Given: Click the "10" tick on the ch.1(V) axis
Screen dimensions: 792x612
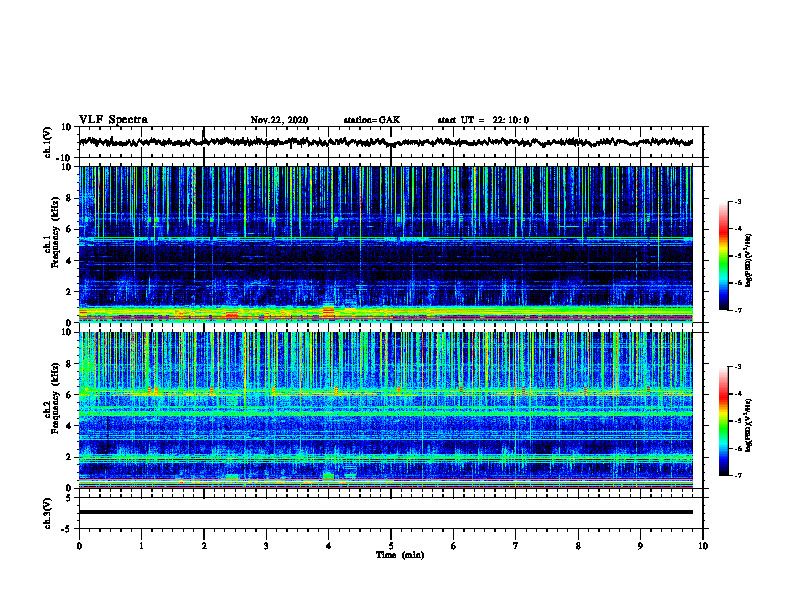Looking at the screenshot, I should click(x=67, y=127).
